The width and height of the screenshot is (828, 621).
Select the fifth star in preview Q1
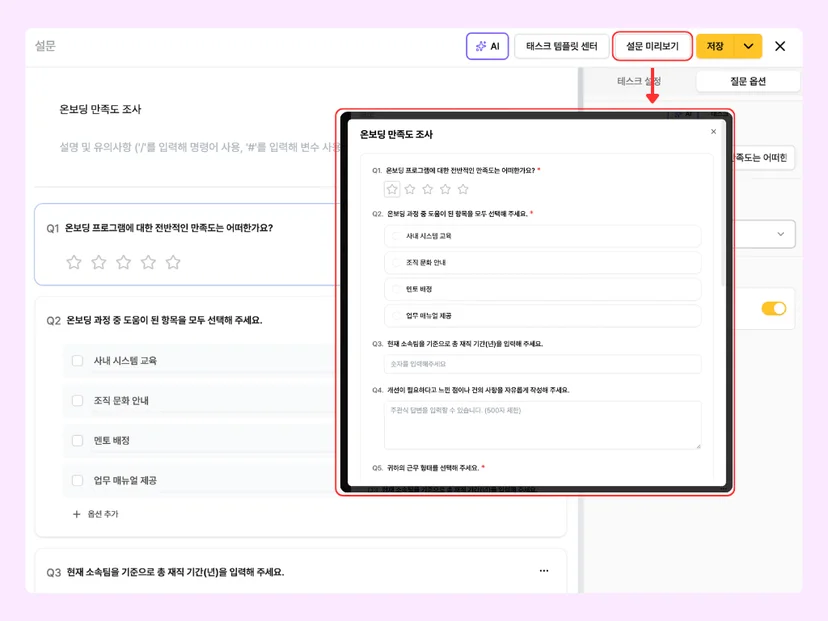coord(463,189)
